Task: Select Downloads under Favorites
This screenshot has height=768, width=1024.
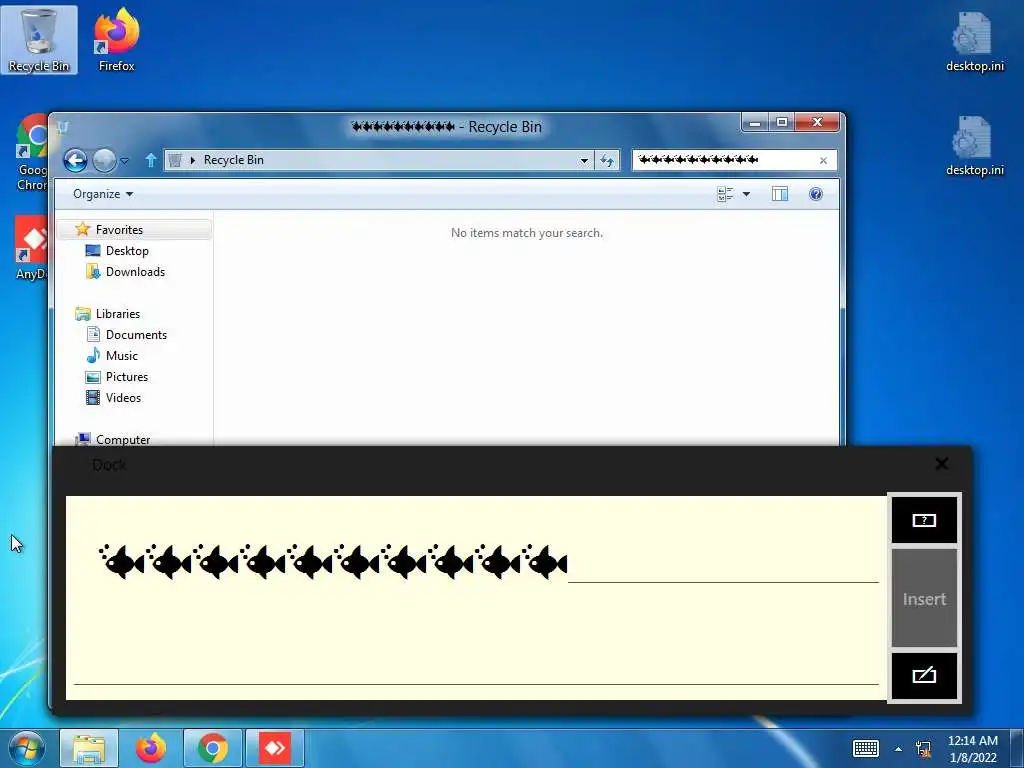Action: (135, 272)
